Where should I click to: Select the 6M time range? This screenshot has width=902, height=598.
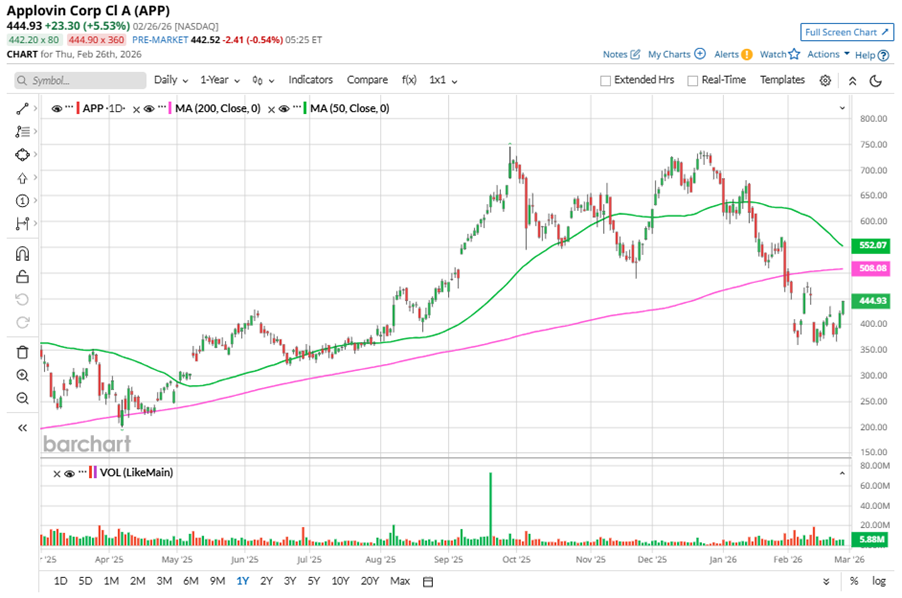[x=190, y=581]
